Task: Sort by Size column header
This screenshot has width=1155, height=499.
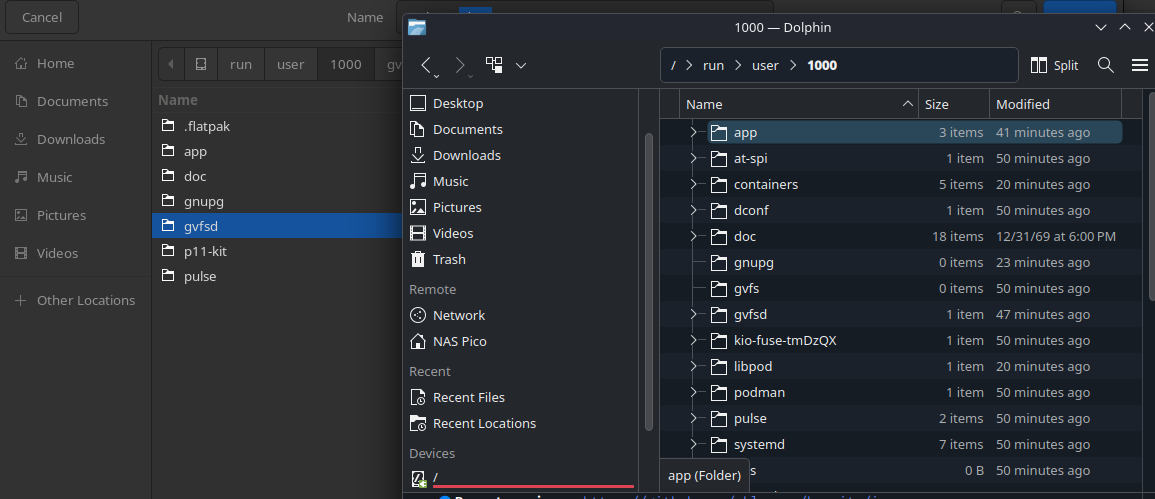Action: [x=953, y=104]
